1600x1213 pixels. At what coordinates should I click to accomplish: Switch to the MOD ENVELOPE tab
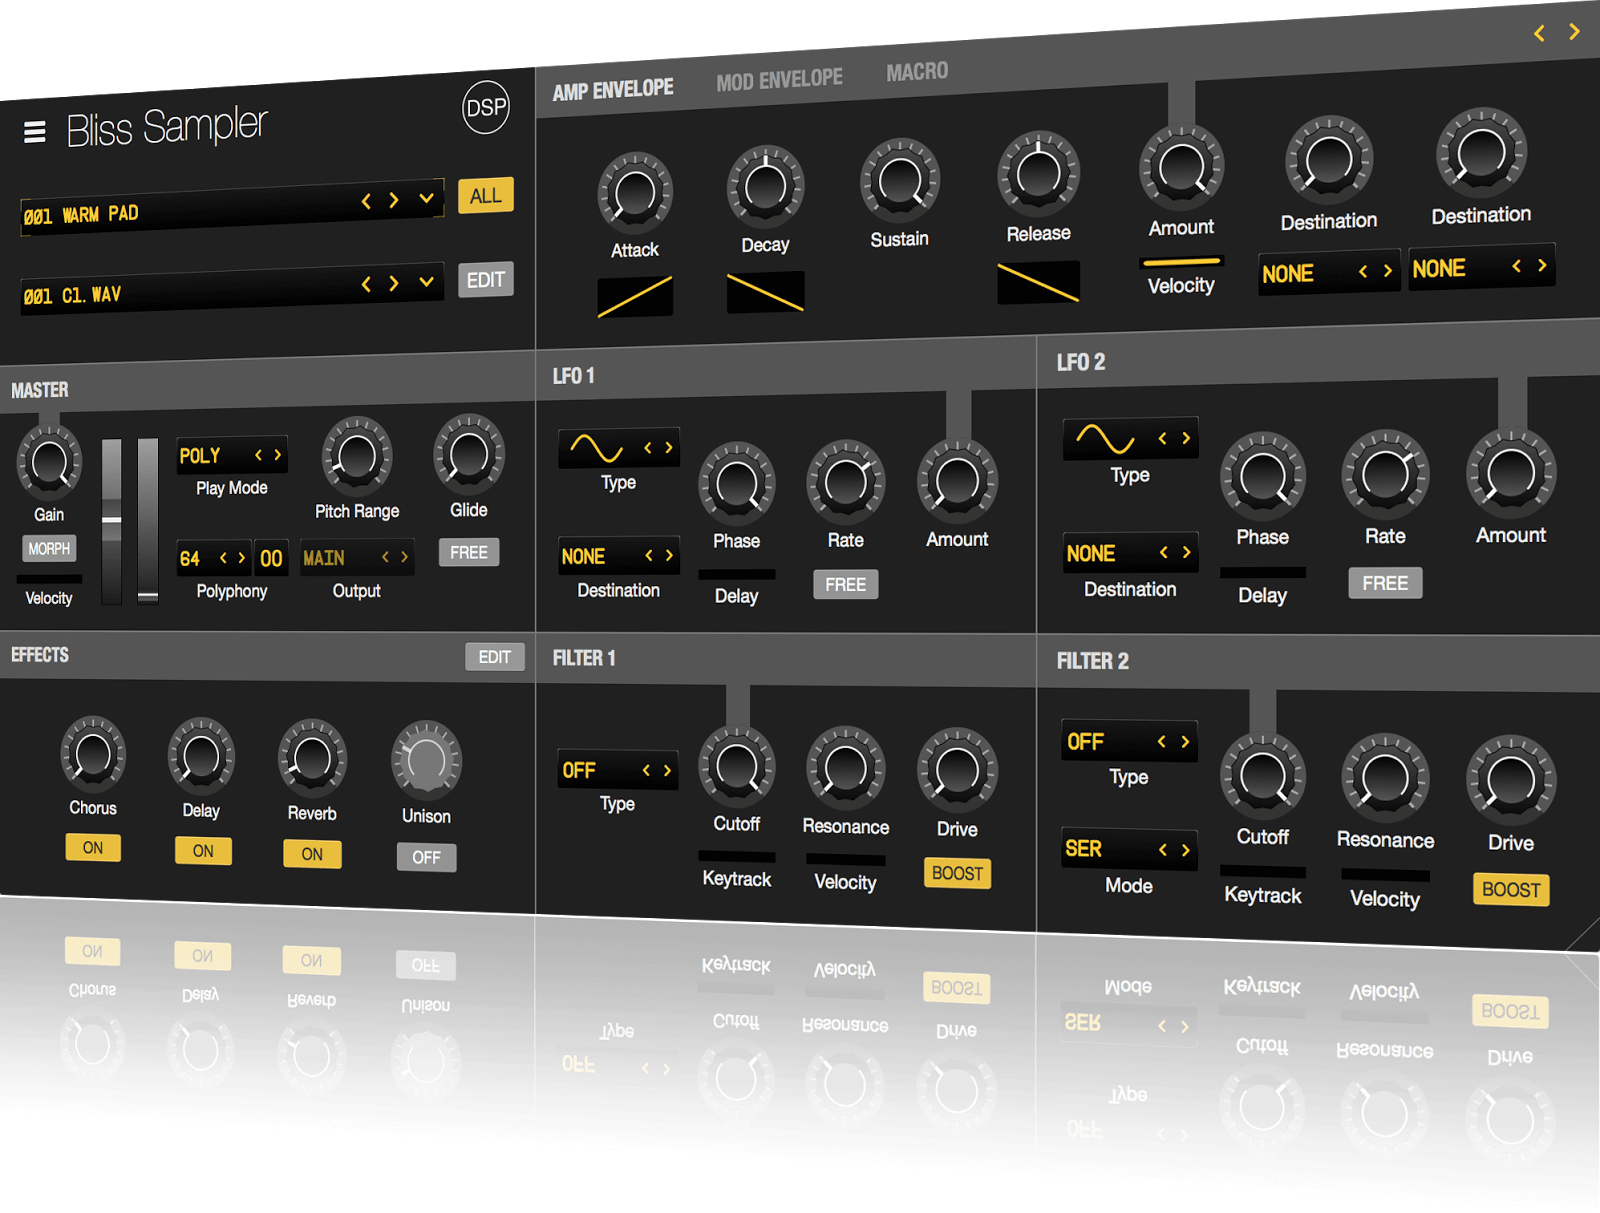779,76
